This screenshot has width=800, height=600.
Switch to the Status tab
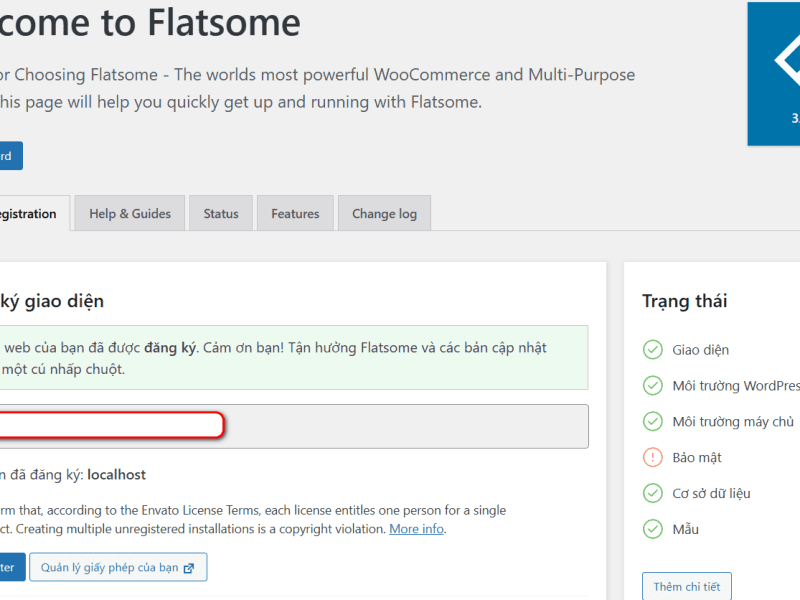tap(221, 213)
